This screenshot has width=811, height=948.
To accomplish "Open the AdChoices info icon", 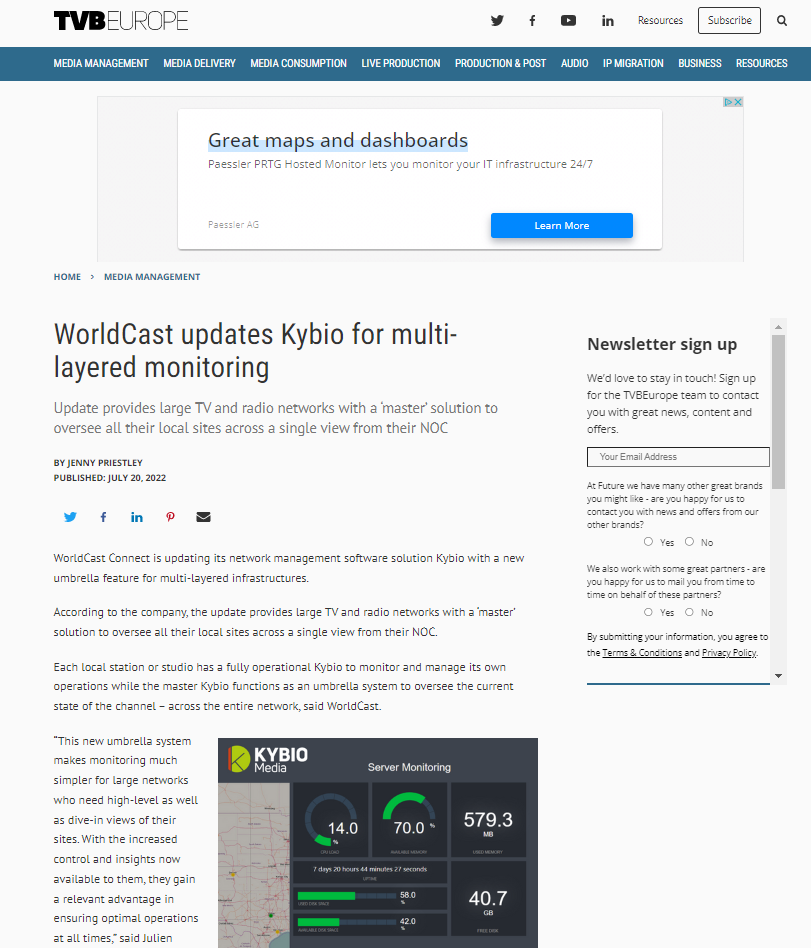I will (729, 102).
